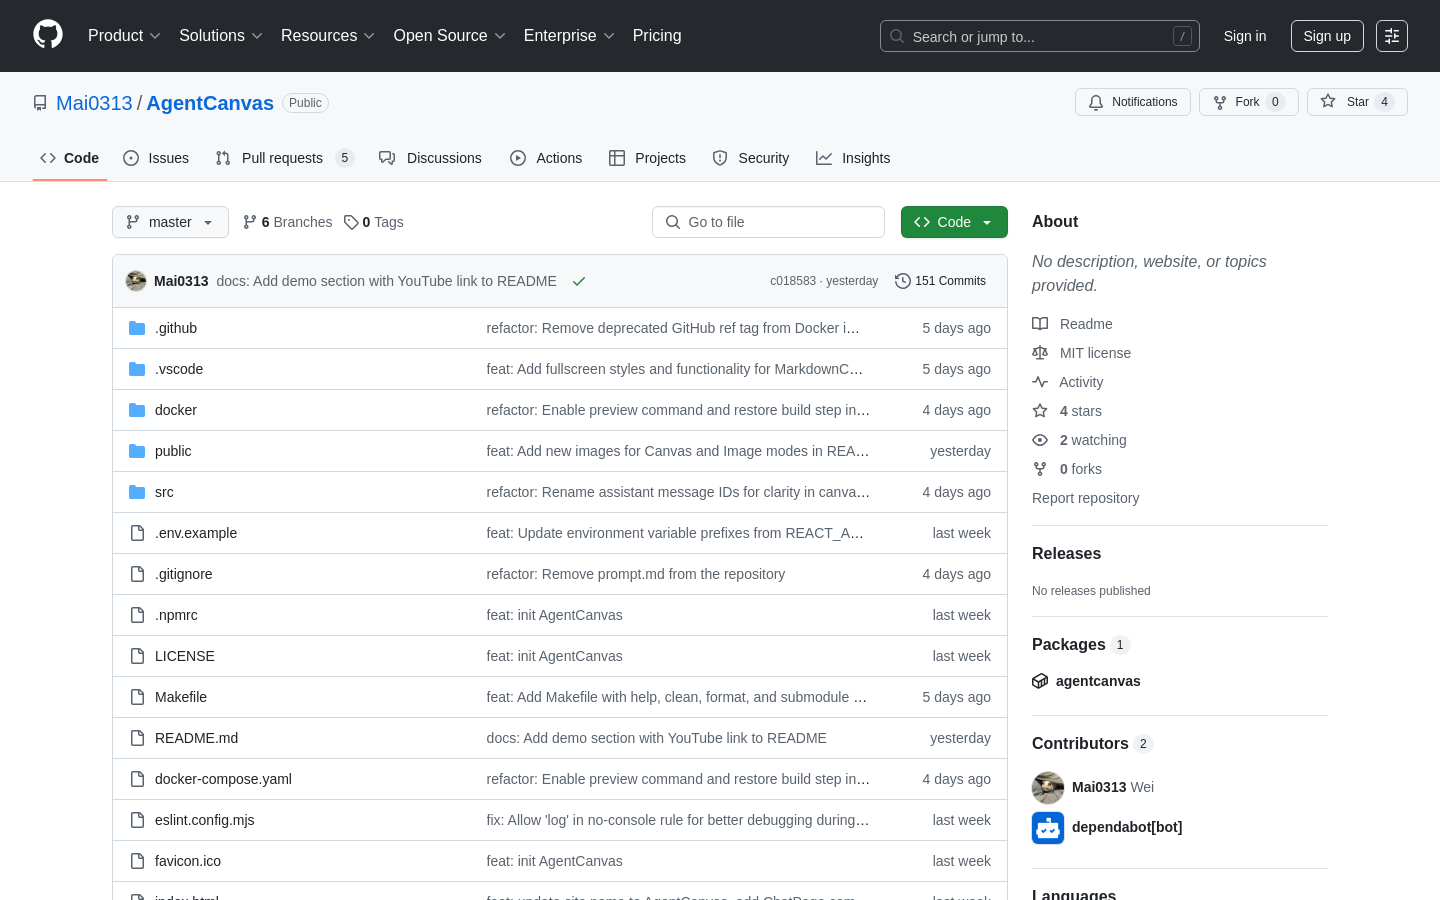Open the Code tab

70,158
